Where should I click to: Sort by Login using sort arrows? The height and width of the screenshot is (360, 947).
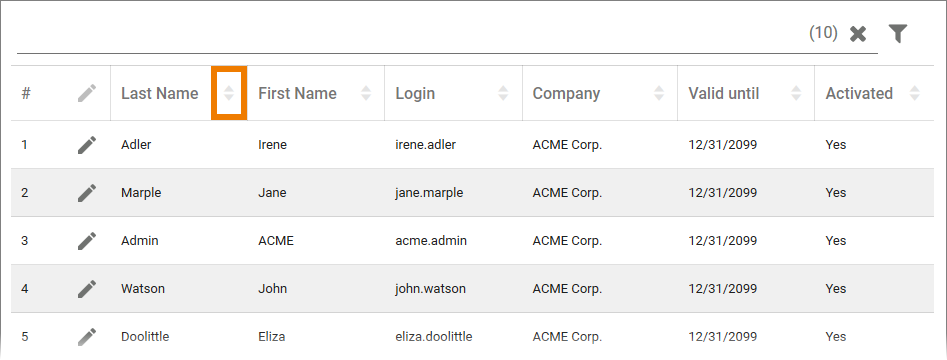[x=503, y=93]
